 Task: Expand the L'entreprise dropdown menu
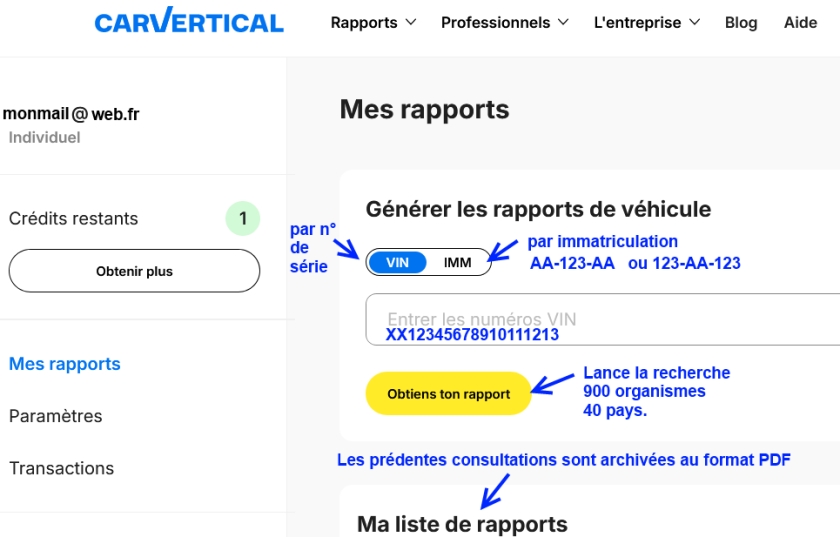point(646,22)
